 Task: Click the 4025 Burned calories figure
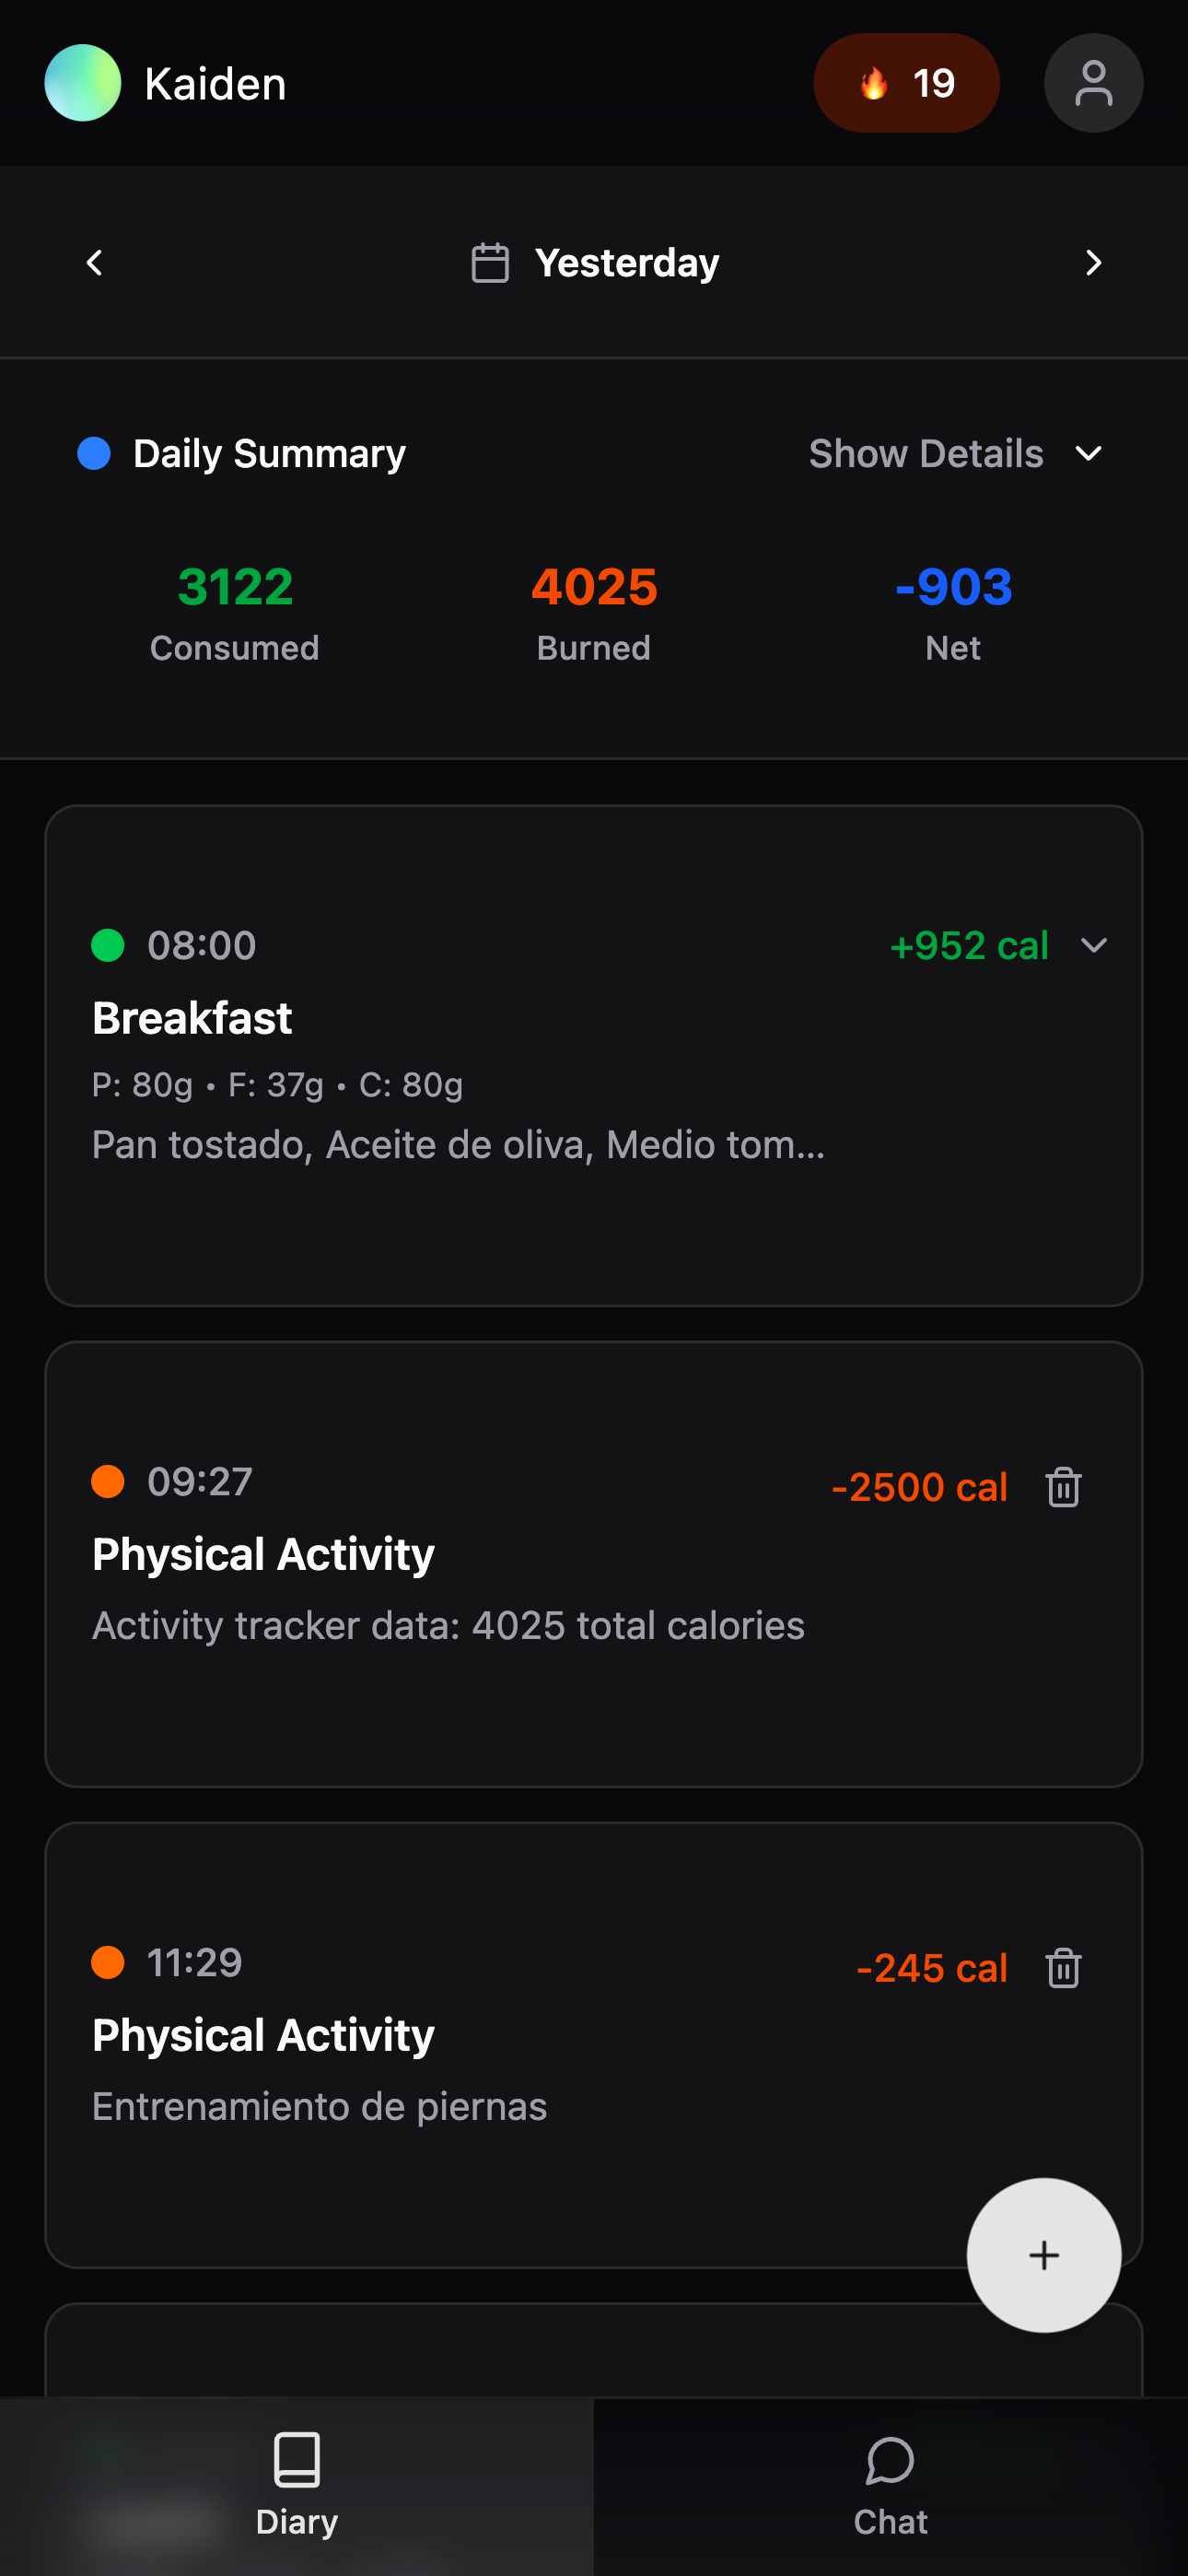pos(594,587)
